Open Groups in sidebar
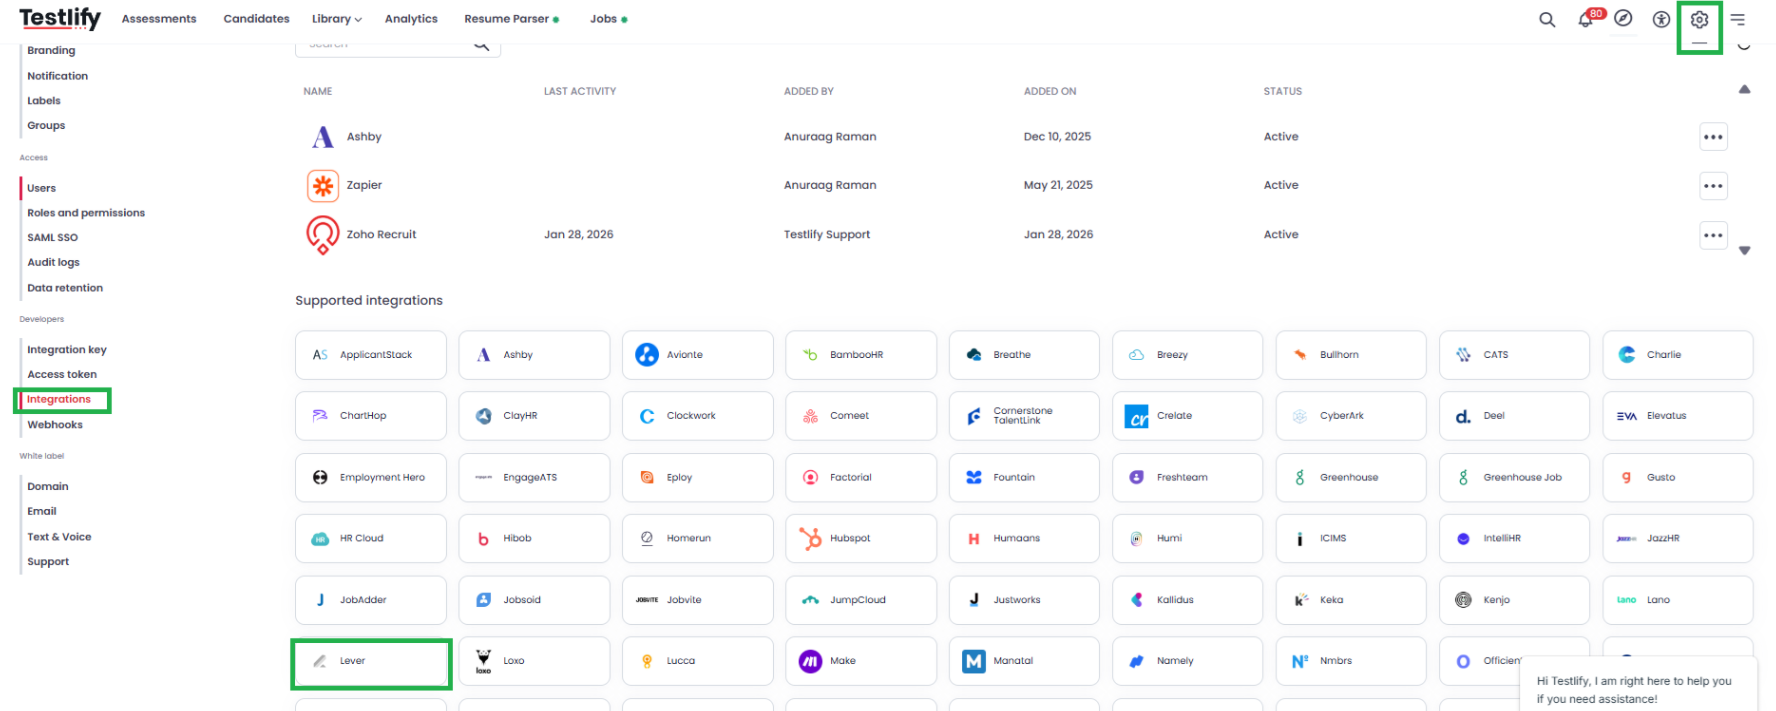 (46, 126)
